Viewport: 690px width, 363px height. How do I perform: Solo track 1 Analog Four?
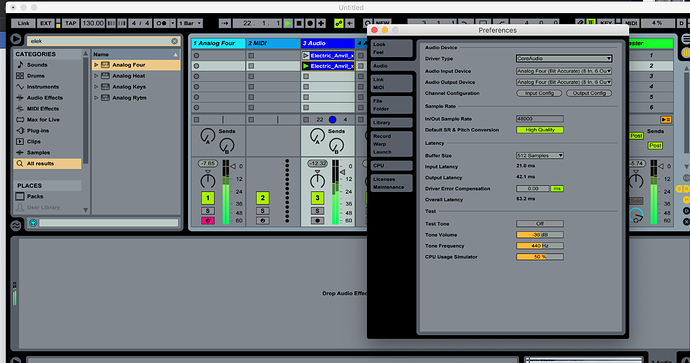pos(208,211)
